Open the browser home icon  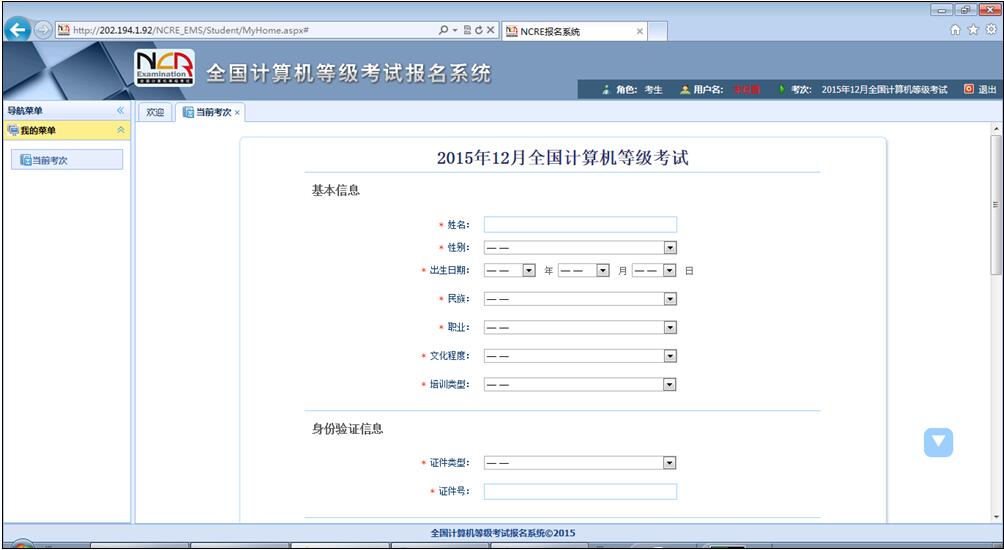(x=955, y=30)
